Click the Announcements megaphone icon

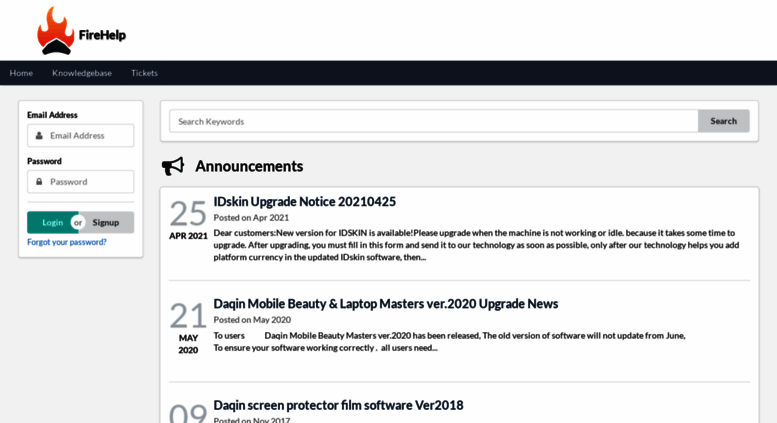(x=173, y=166)
